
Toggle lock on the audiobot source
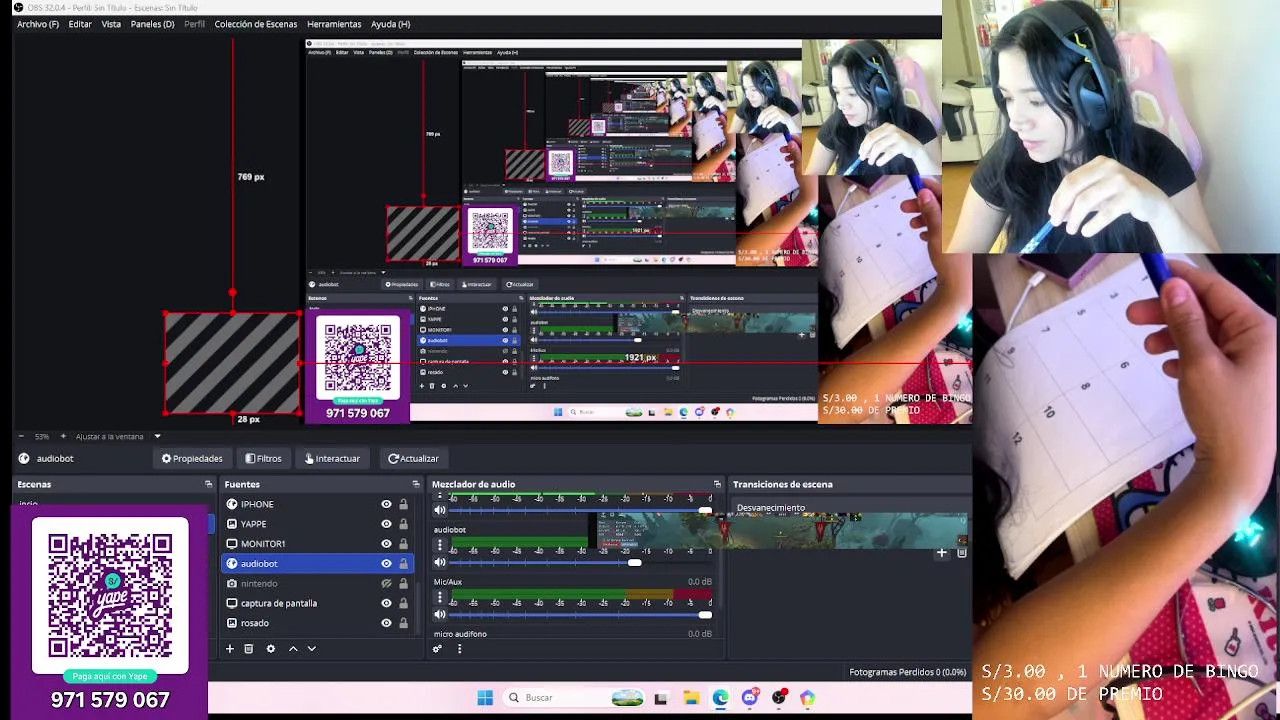pyautogui.click(x=403, y=564)
